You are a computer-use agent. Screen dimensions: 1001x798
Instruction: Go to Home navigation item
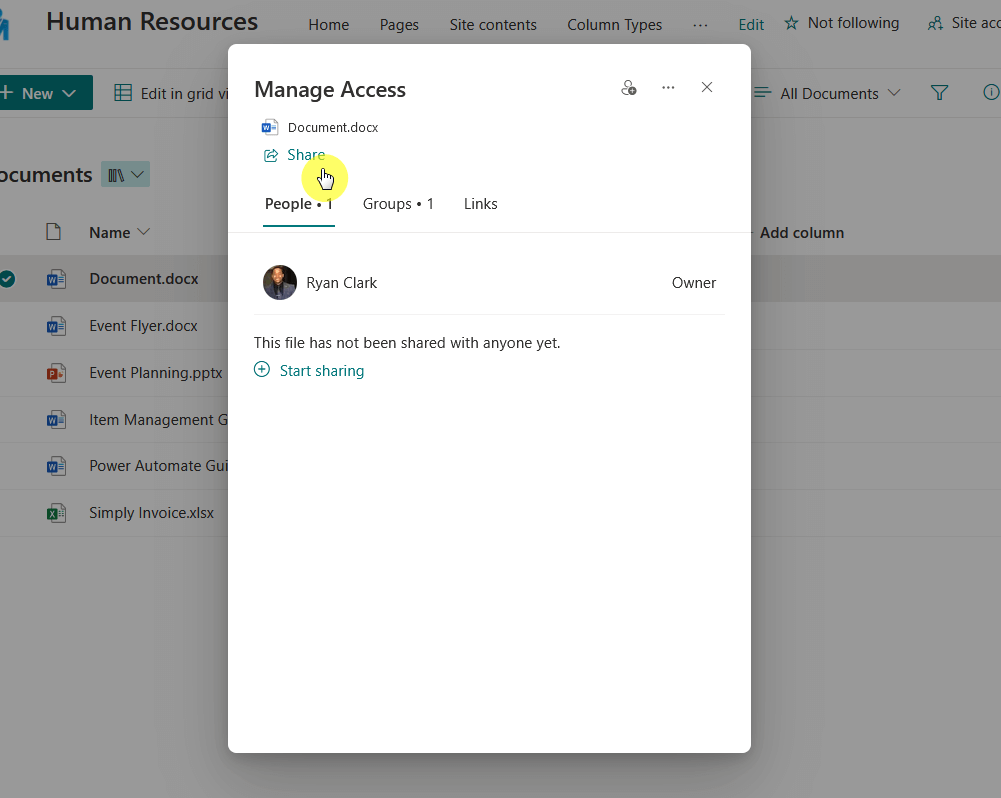329,25
